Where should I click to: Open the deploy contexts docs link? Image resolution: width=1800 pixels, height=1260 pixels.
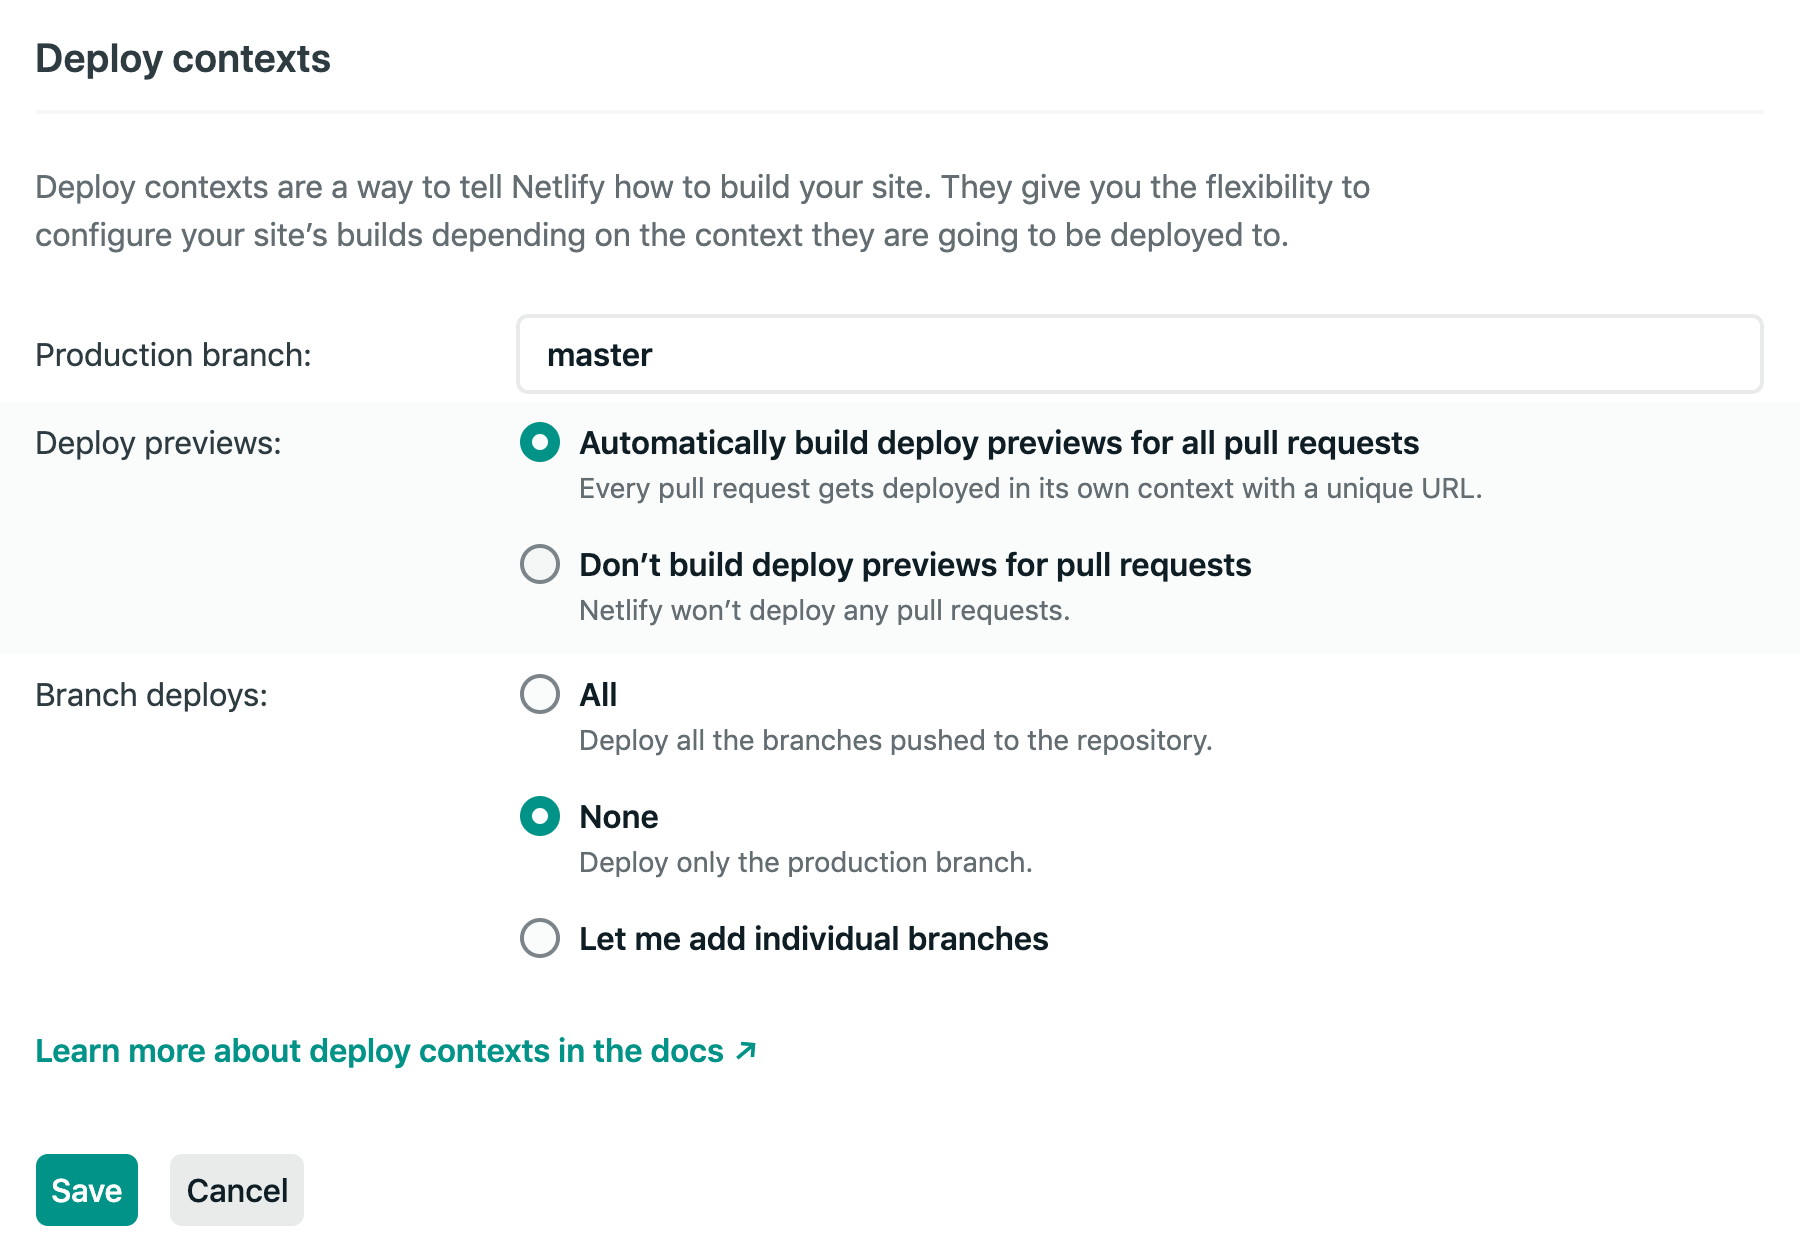coord(379,1051)
